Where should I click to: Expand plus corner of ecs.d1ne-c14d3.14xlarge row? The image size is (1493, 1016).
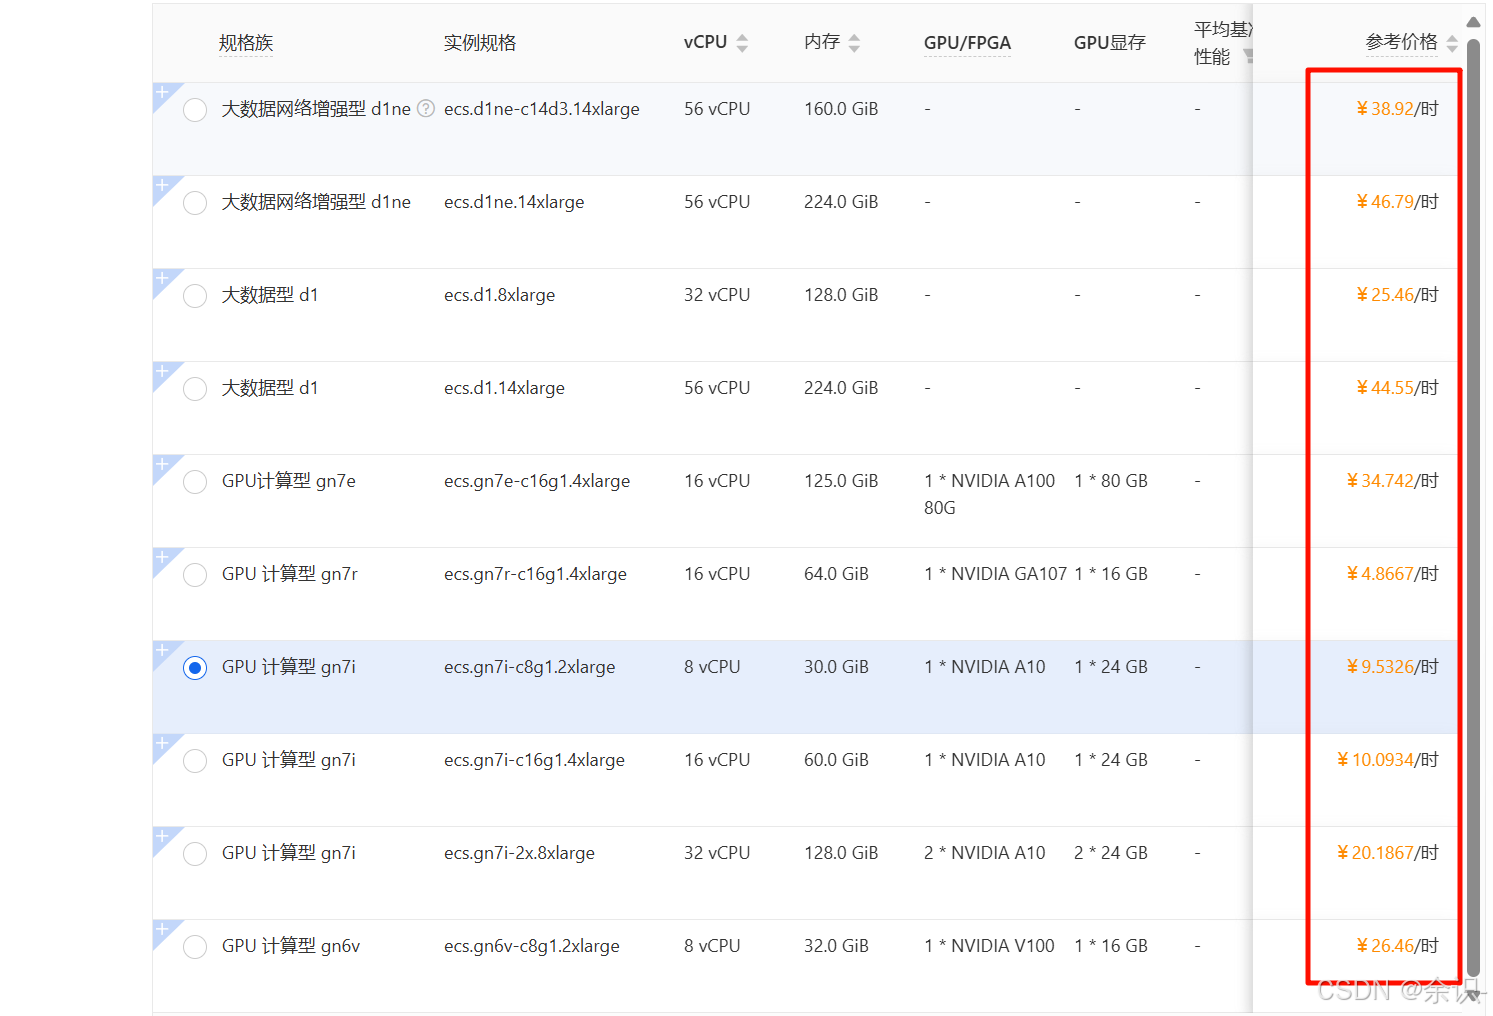(162, 92)
